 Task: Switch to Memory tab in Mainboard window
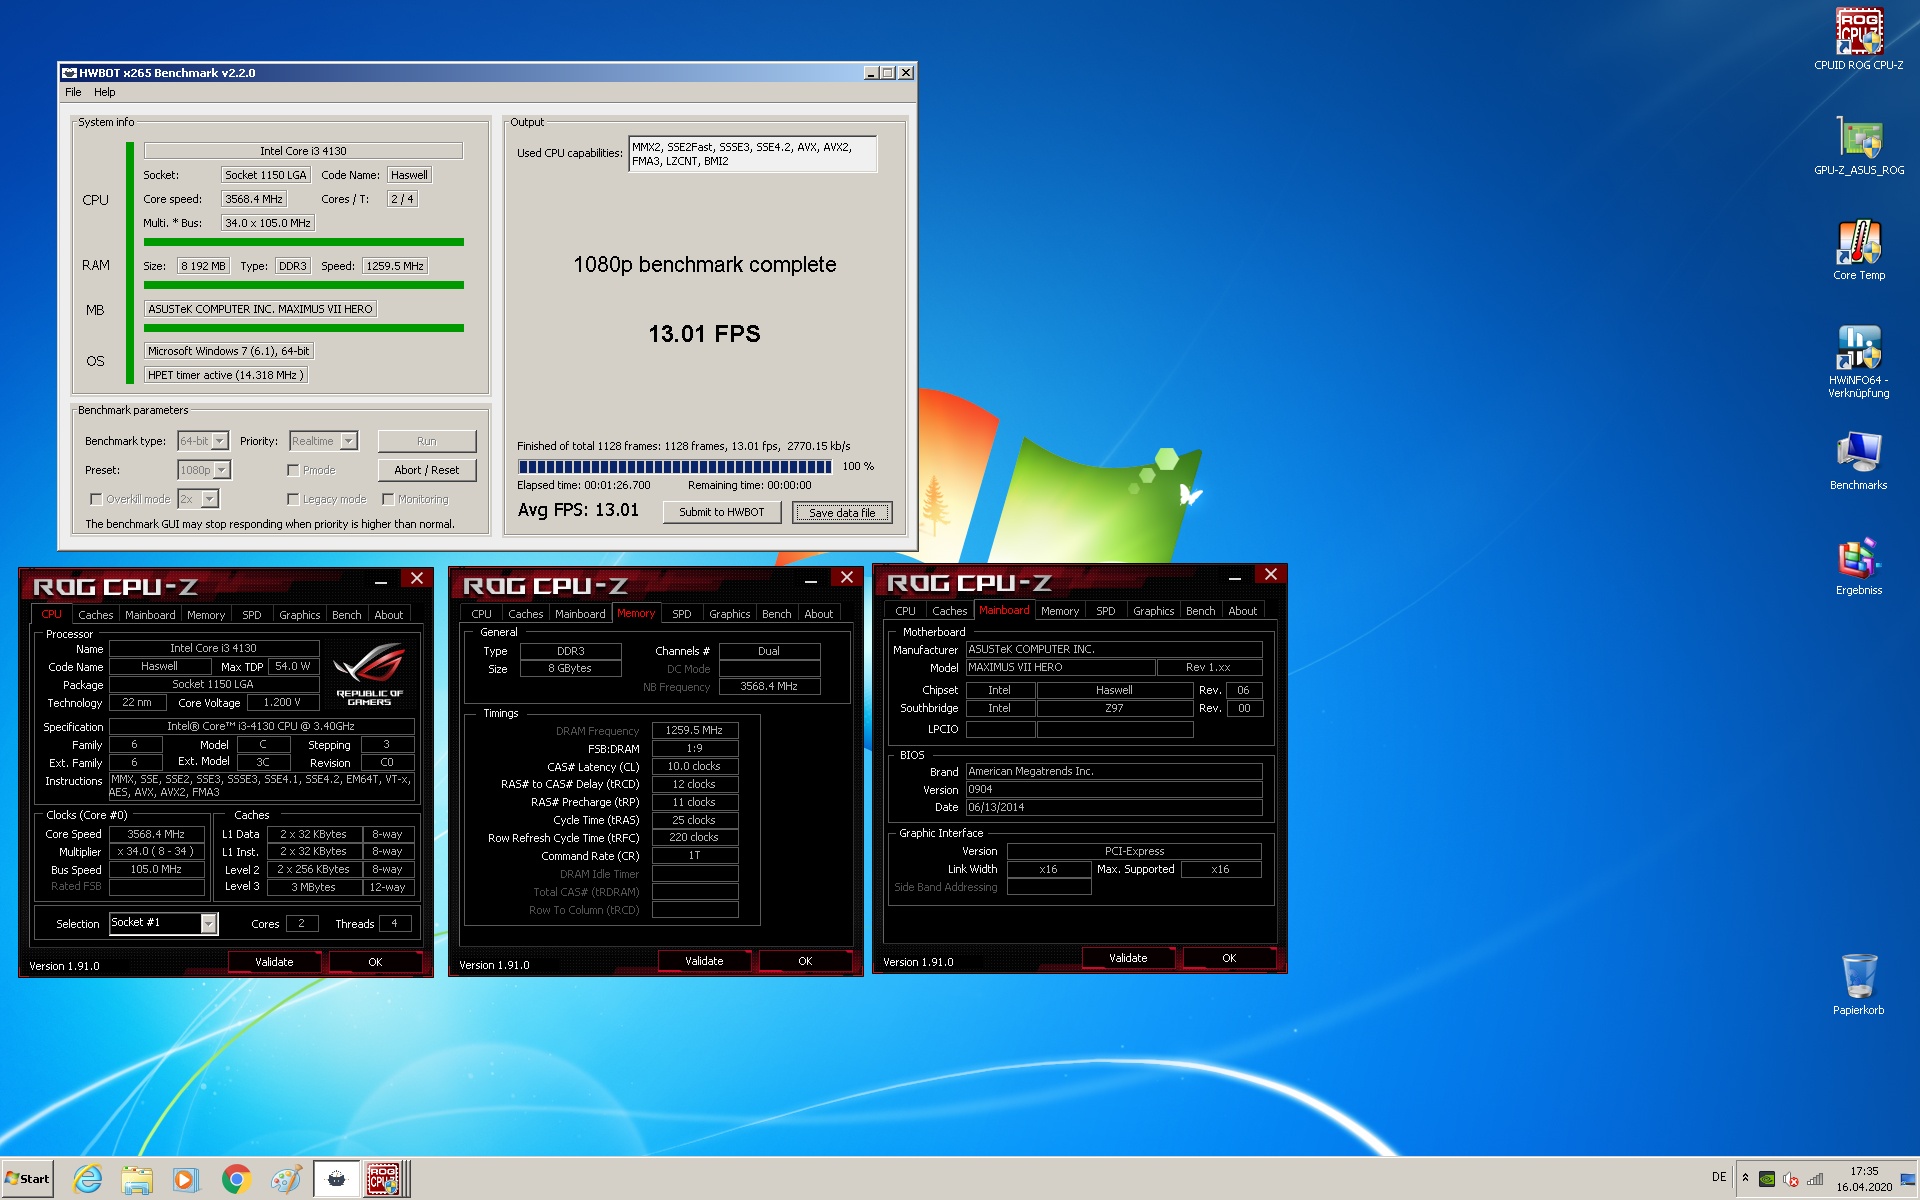tap(1060, 611)
